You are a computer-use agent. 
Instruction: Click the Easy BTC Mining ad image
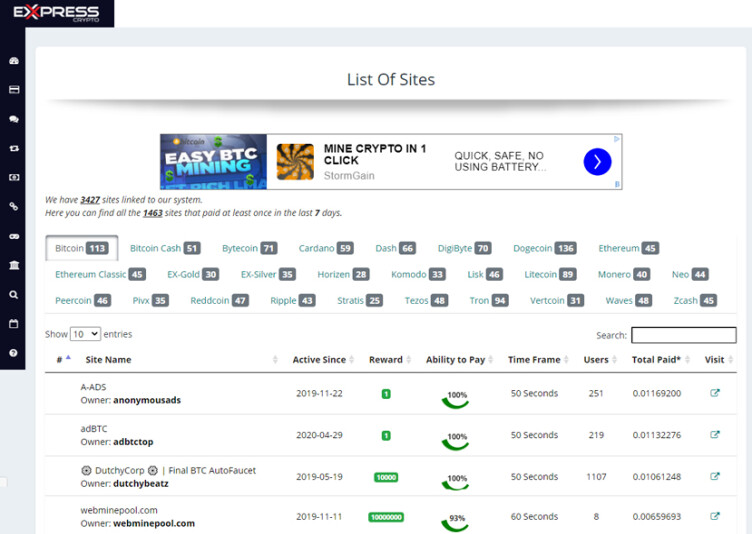click(x=213, y=162)
